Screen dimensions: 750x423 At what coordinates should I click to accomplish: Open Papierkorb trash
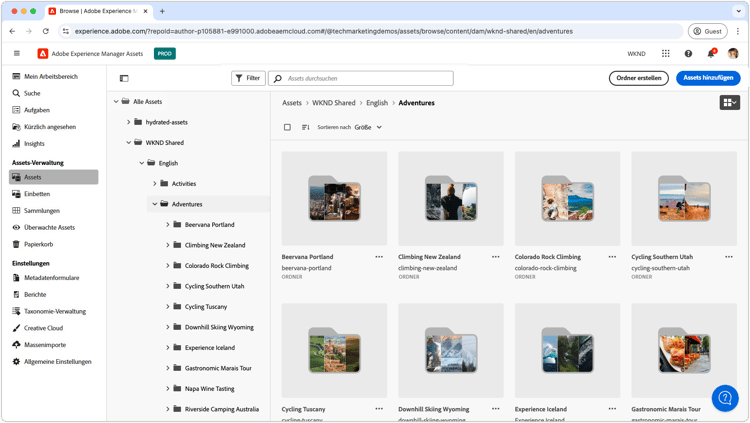(x=32, y=244)
